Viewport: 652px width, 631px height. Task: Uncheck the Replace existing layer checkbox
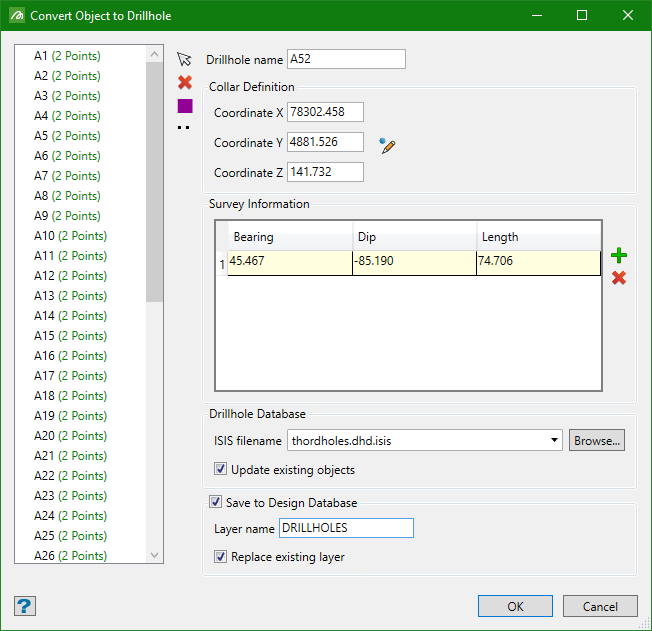[x=221, y=557]
